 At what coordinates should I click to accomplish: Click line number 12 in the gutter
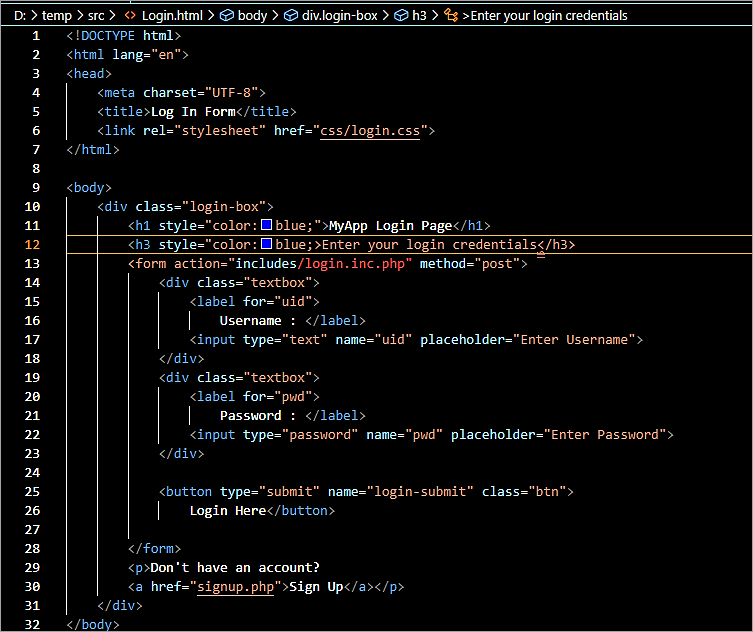pyautogui.click(x=32, y=244)
